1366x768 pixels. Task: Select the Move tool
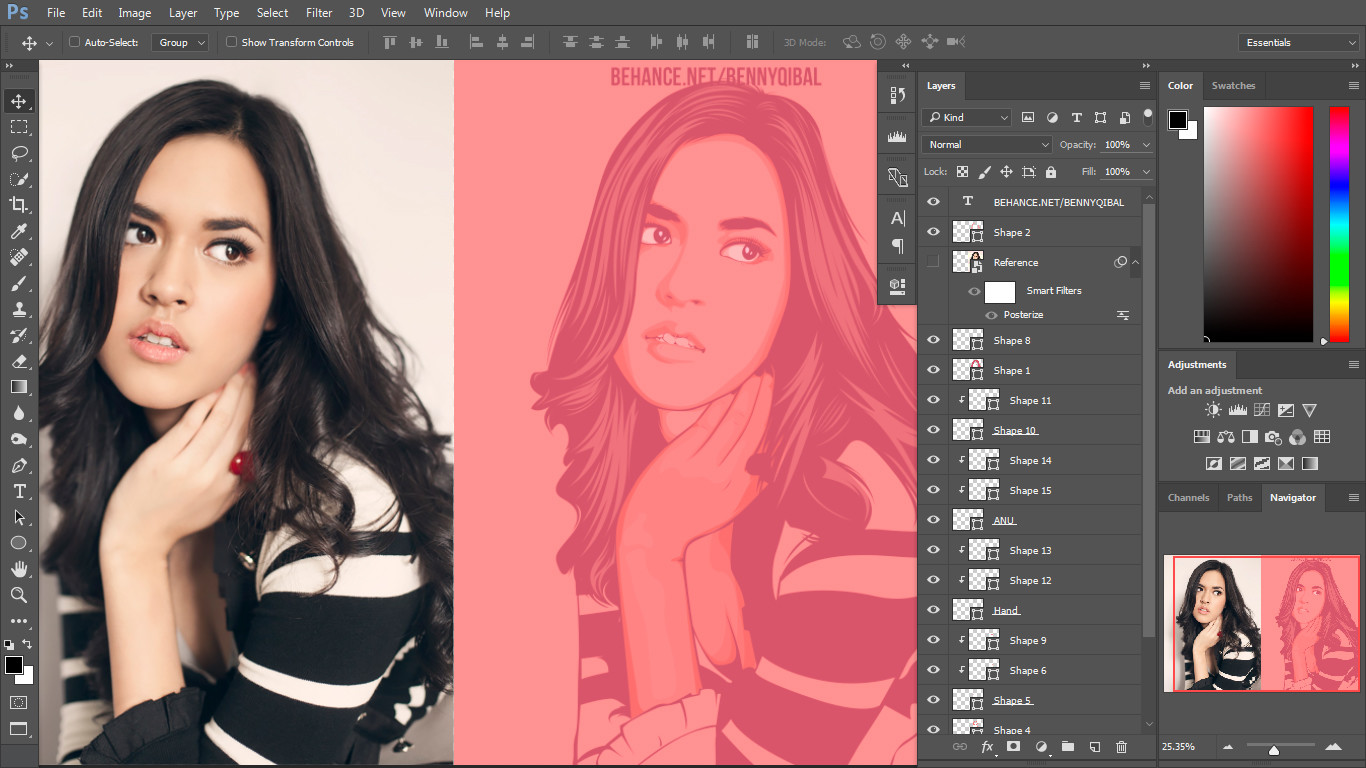pyautogui.click(x=19, y=101)
